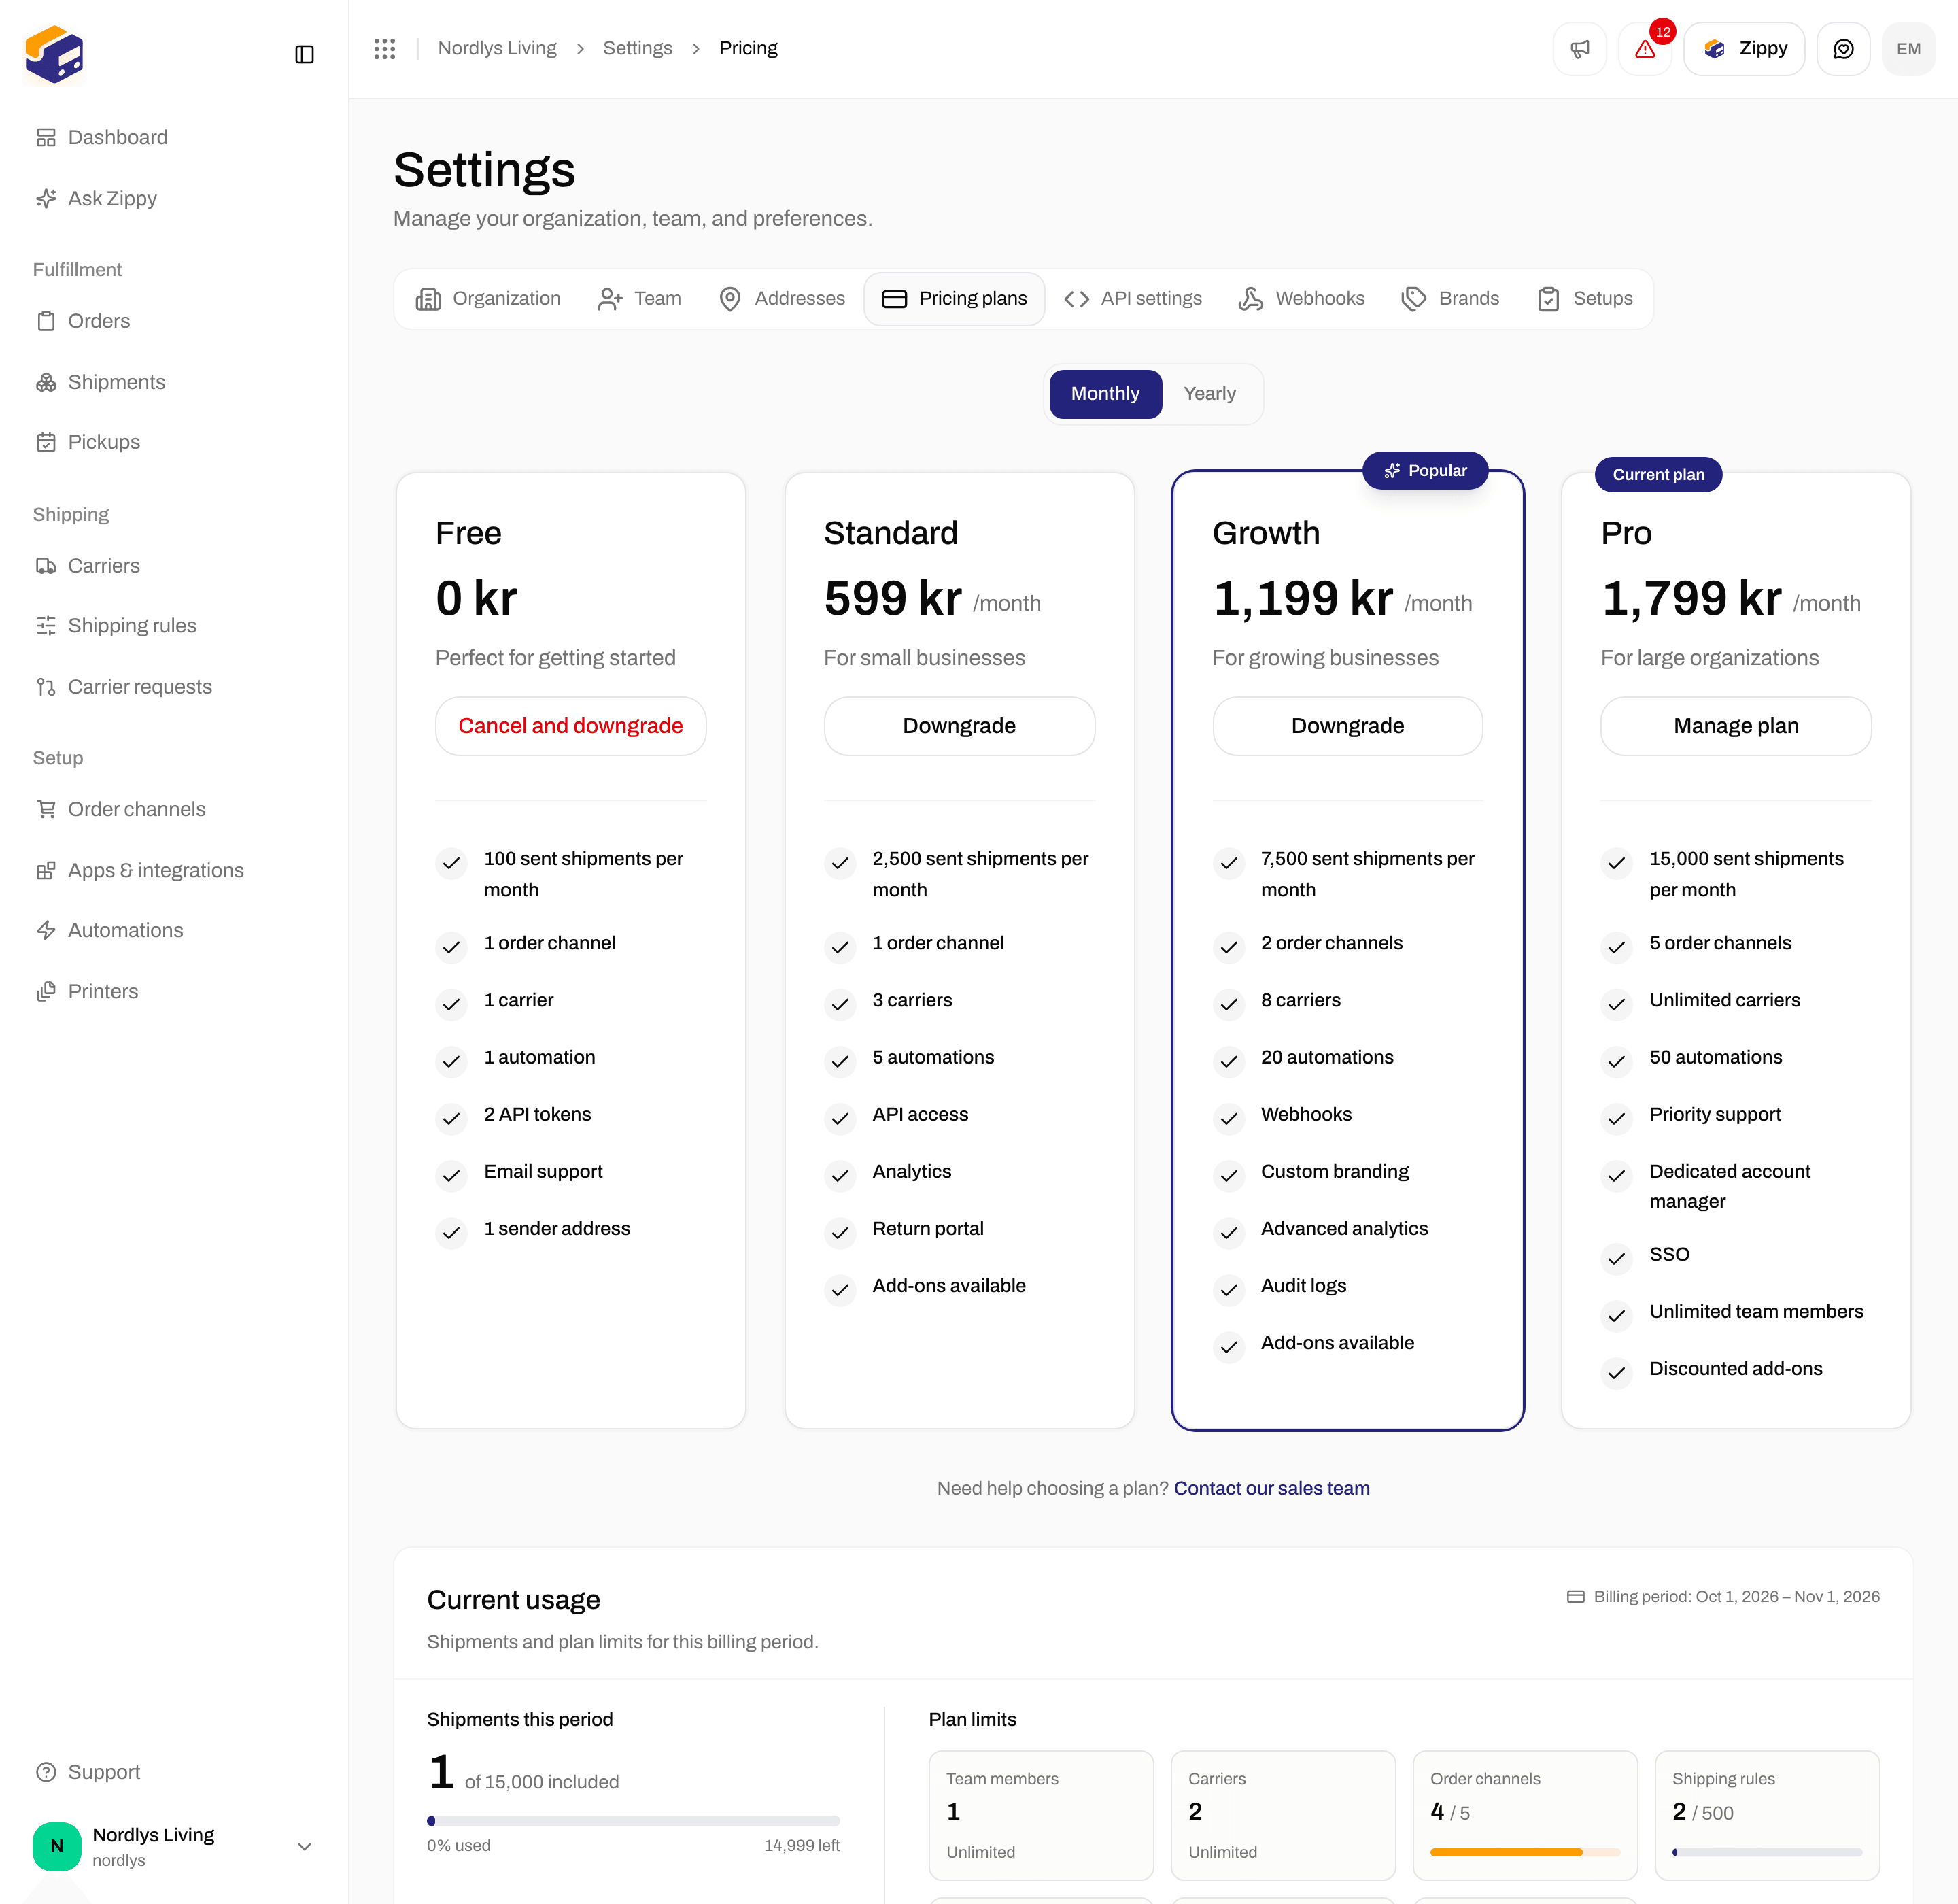Screen dimensions: 1958x1904
Task: Expand the Nordlys Living organization switcher
Action: 175,1847
